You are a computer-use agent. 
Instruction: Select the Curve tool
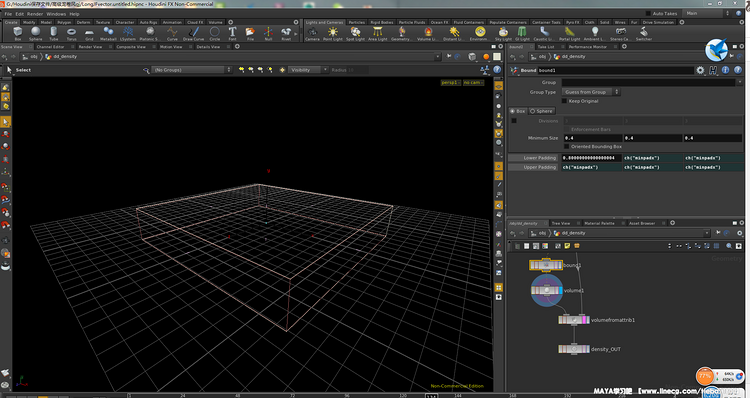point(172,33)
